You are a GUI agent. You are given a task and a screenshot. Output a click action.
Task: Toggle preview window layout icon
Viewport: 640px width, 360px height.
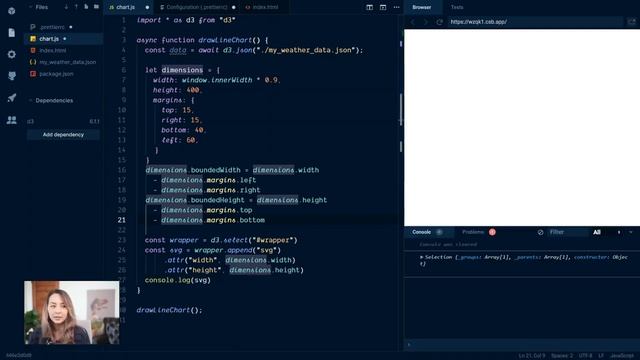click(x=383, y=7)
